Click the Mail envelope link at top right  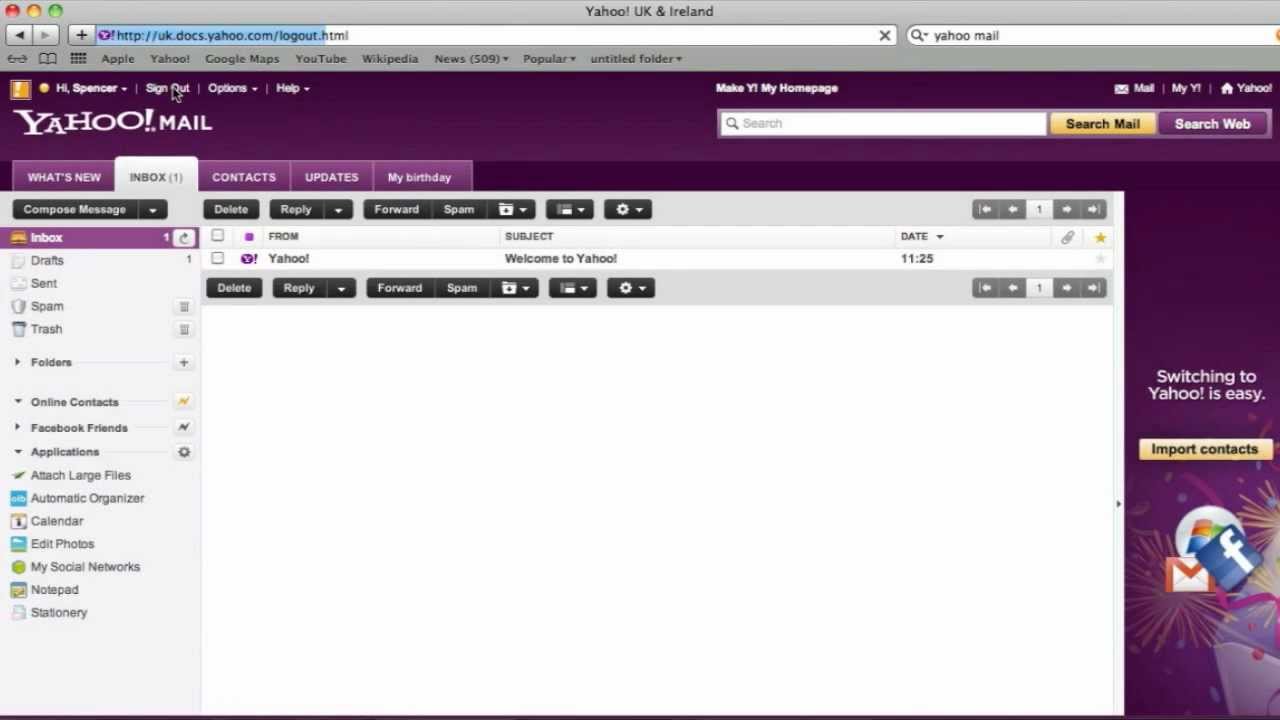pos(1134,88)
